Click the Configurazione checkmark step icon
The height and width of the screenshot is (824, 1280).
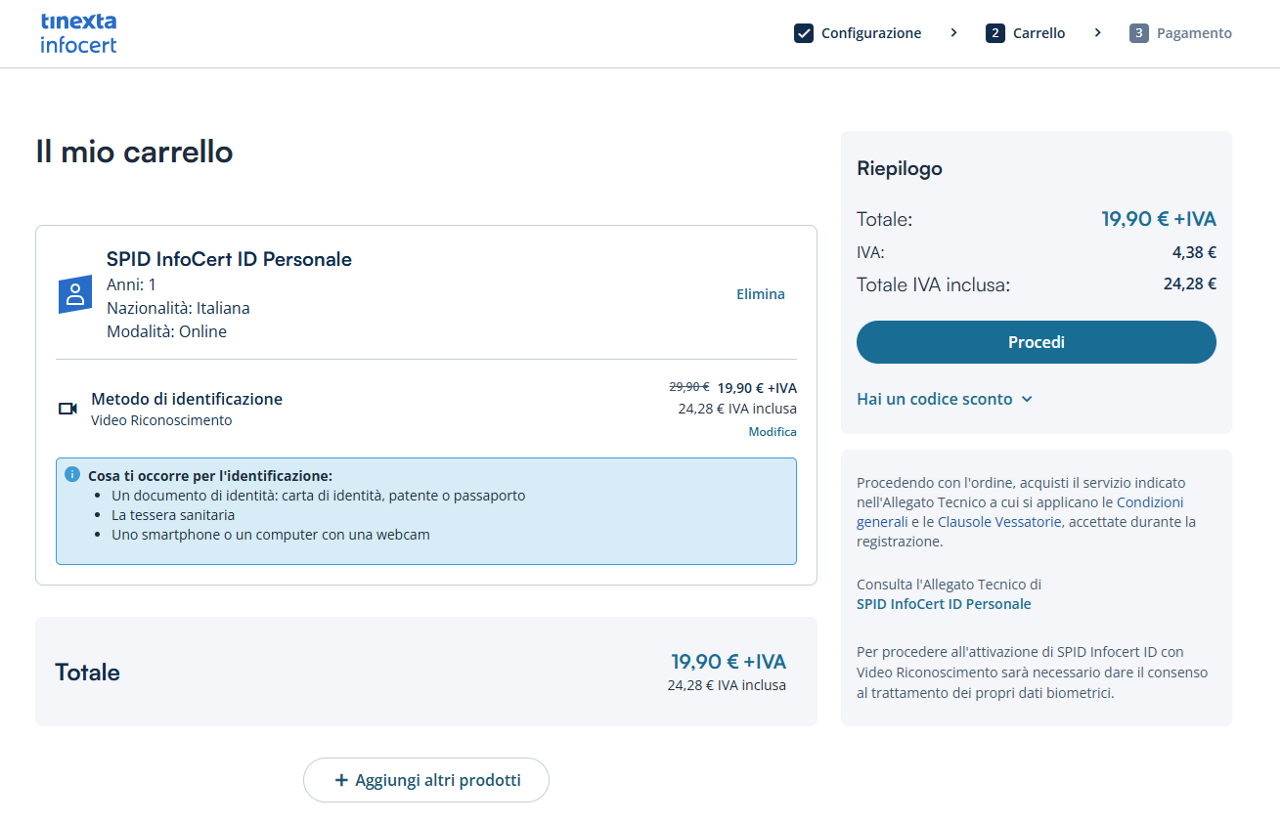click(x=804, y=33)
